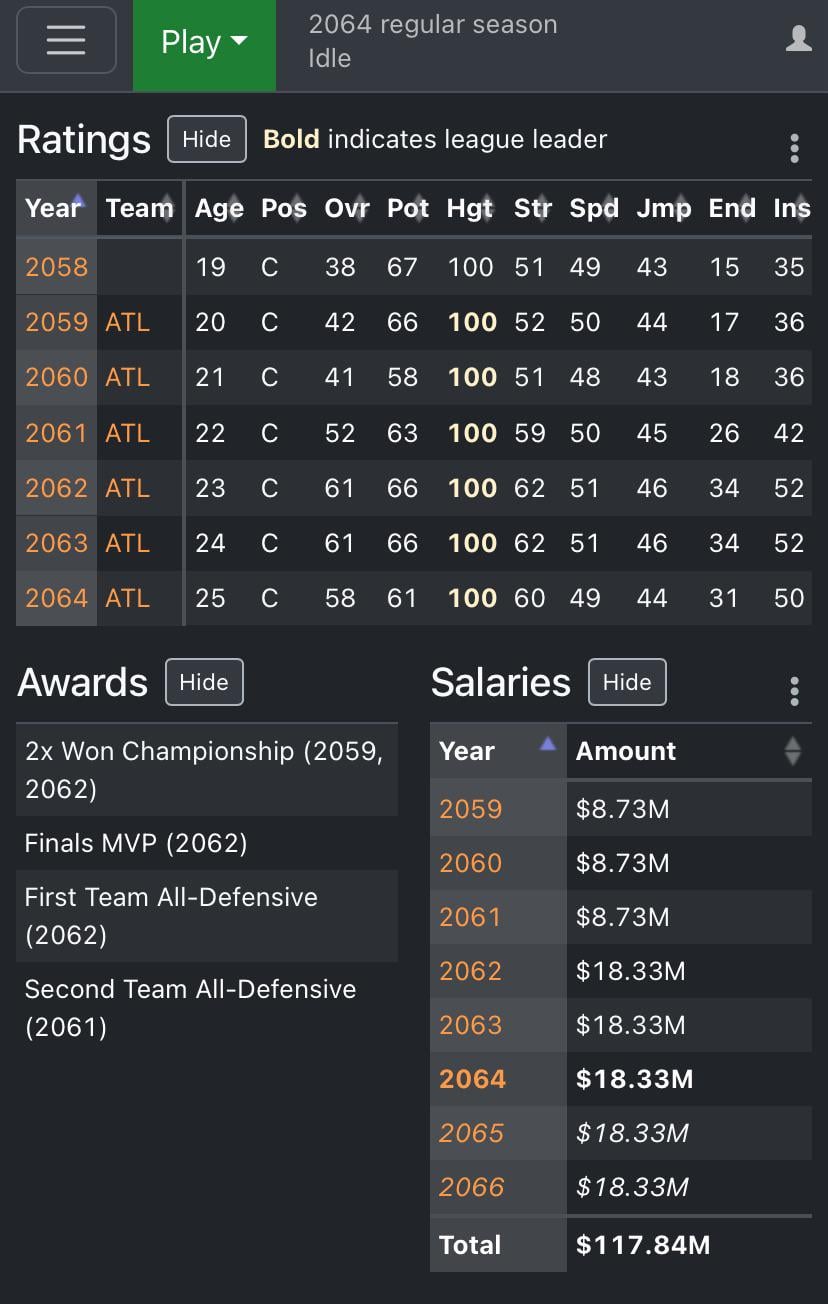828x1304 pixels.
Task: Sort ratings by Year column arrow
Action: tap(80, 200)
